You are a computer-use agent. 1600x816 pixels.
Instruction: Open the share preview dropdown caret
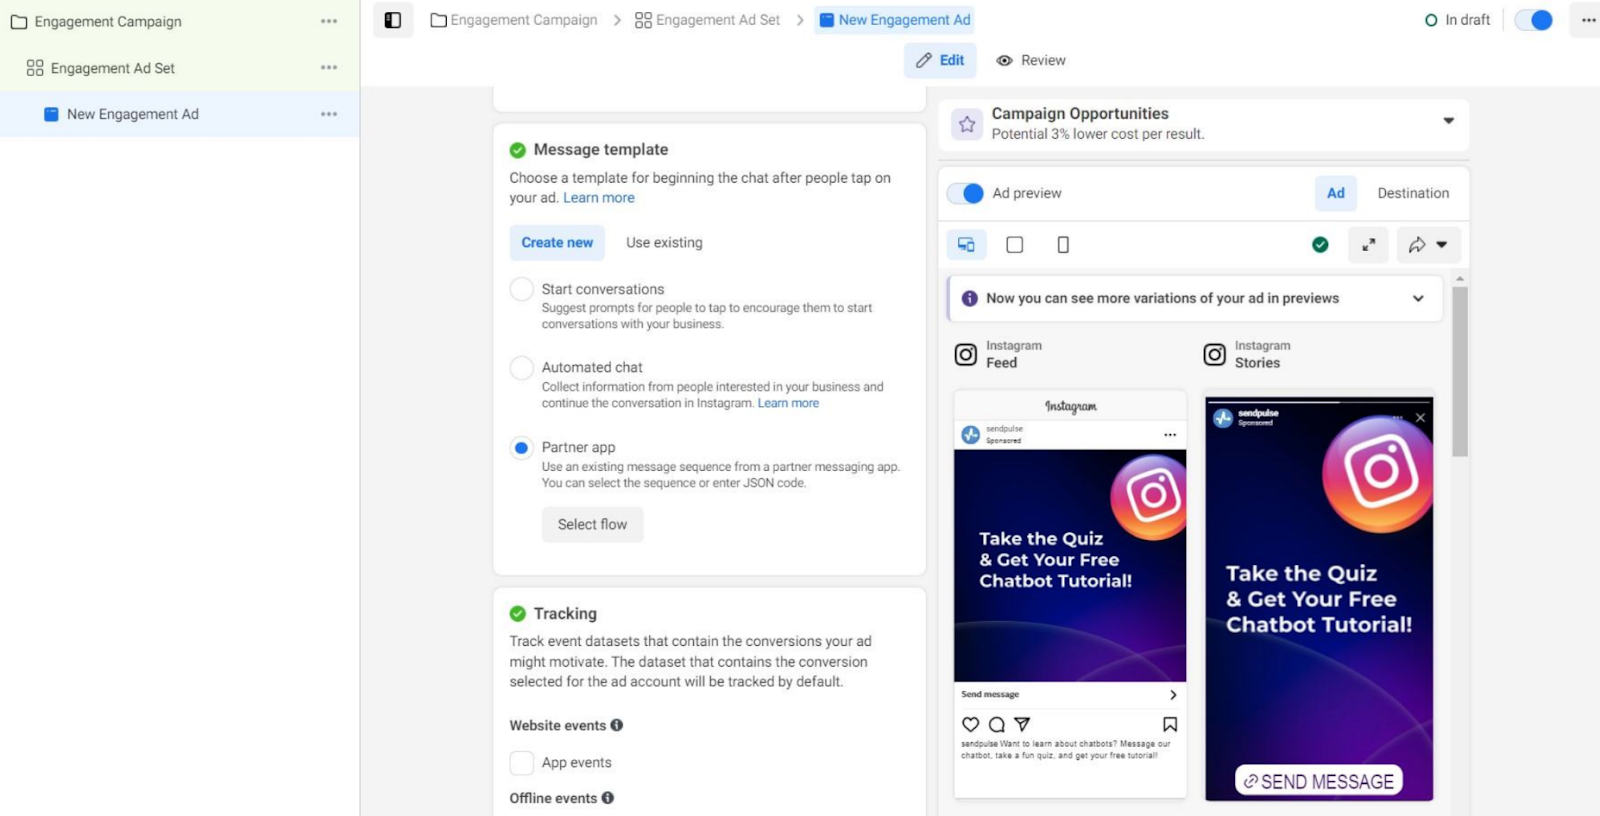click(x=1441, y=245)
